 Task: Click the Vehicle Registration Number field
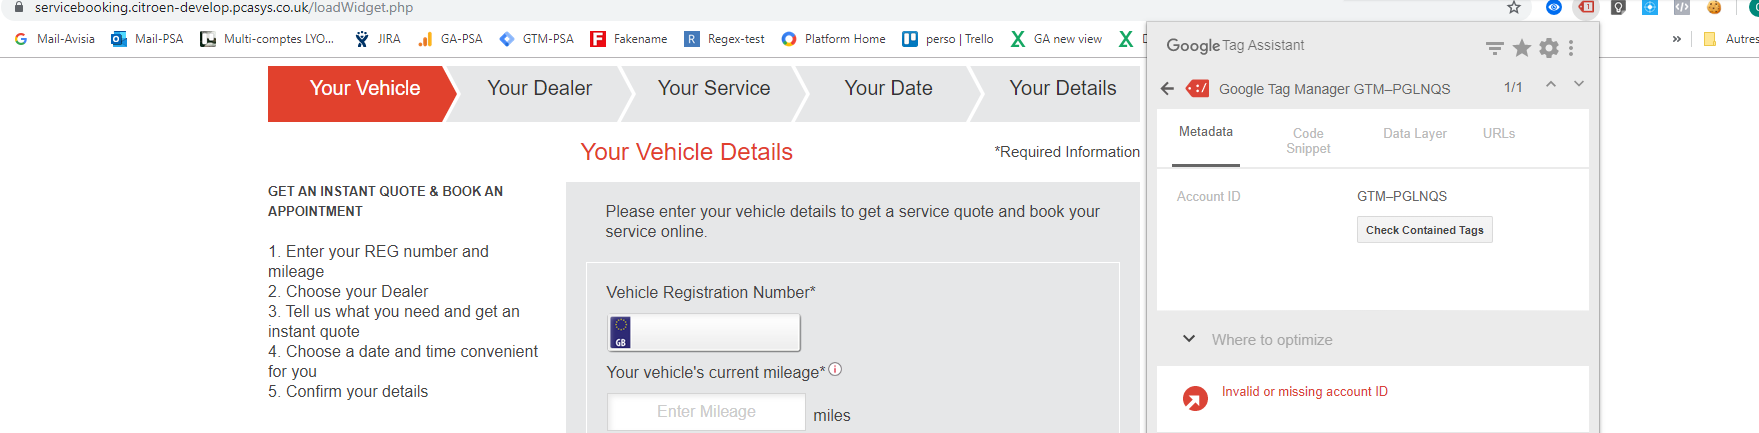tap(715, 332)
